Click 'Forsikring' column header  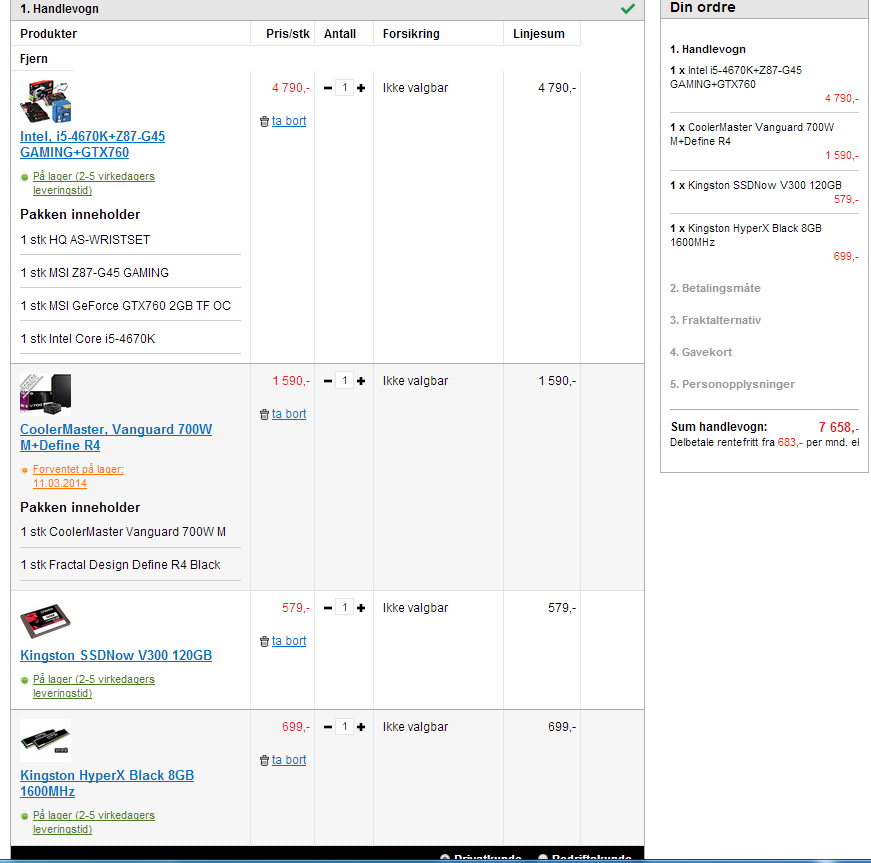tap(411, 34)
